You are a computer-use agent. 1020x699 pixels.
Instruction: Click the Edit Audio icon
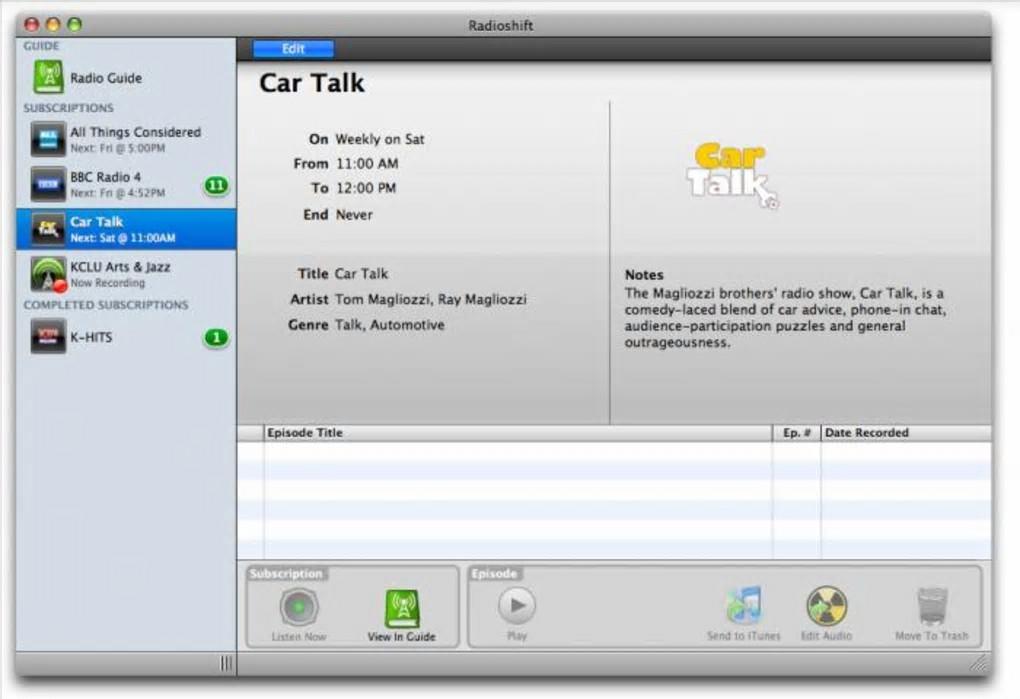click(x=826, y=605)
